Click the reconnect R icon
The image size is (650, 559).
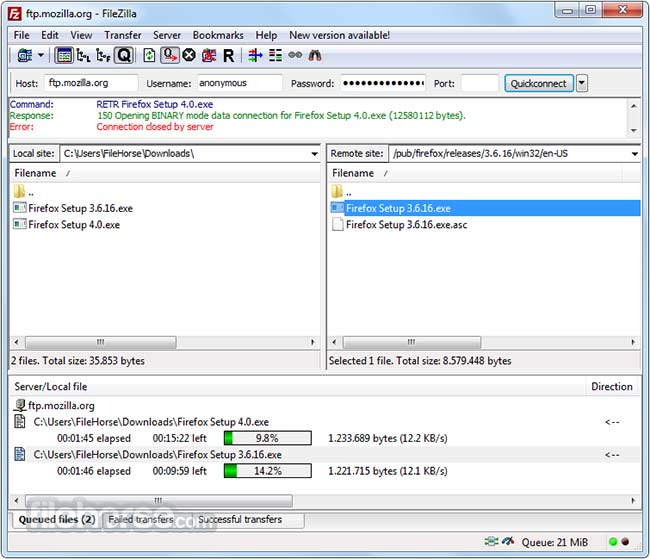pyautogui.click(x=229, y=55)
